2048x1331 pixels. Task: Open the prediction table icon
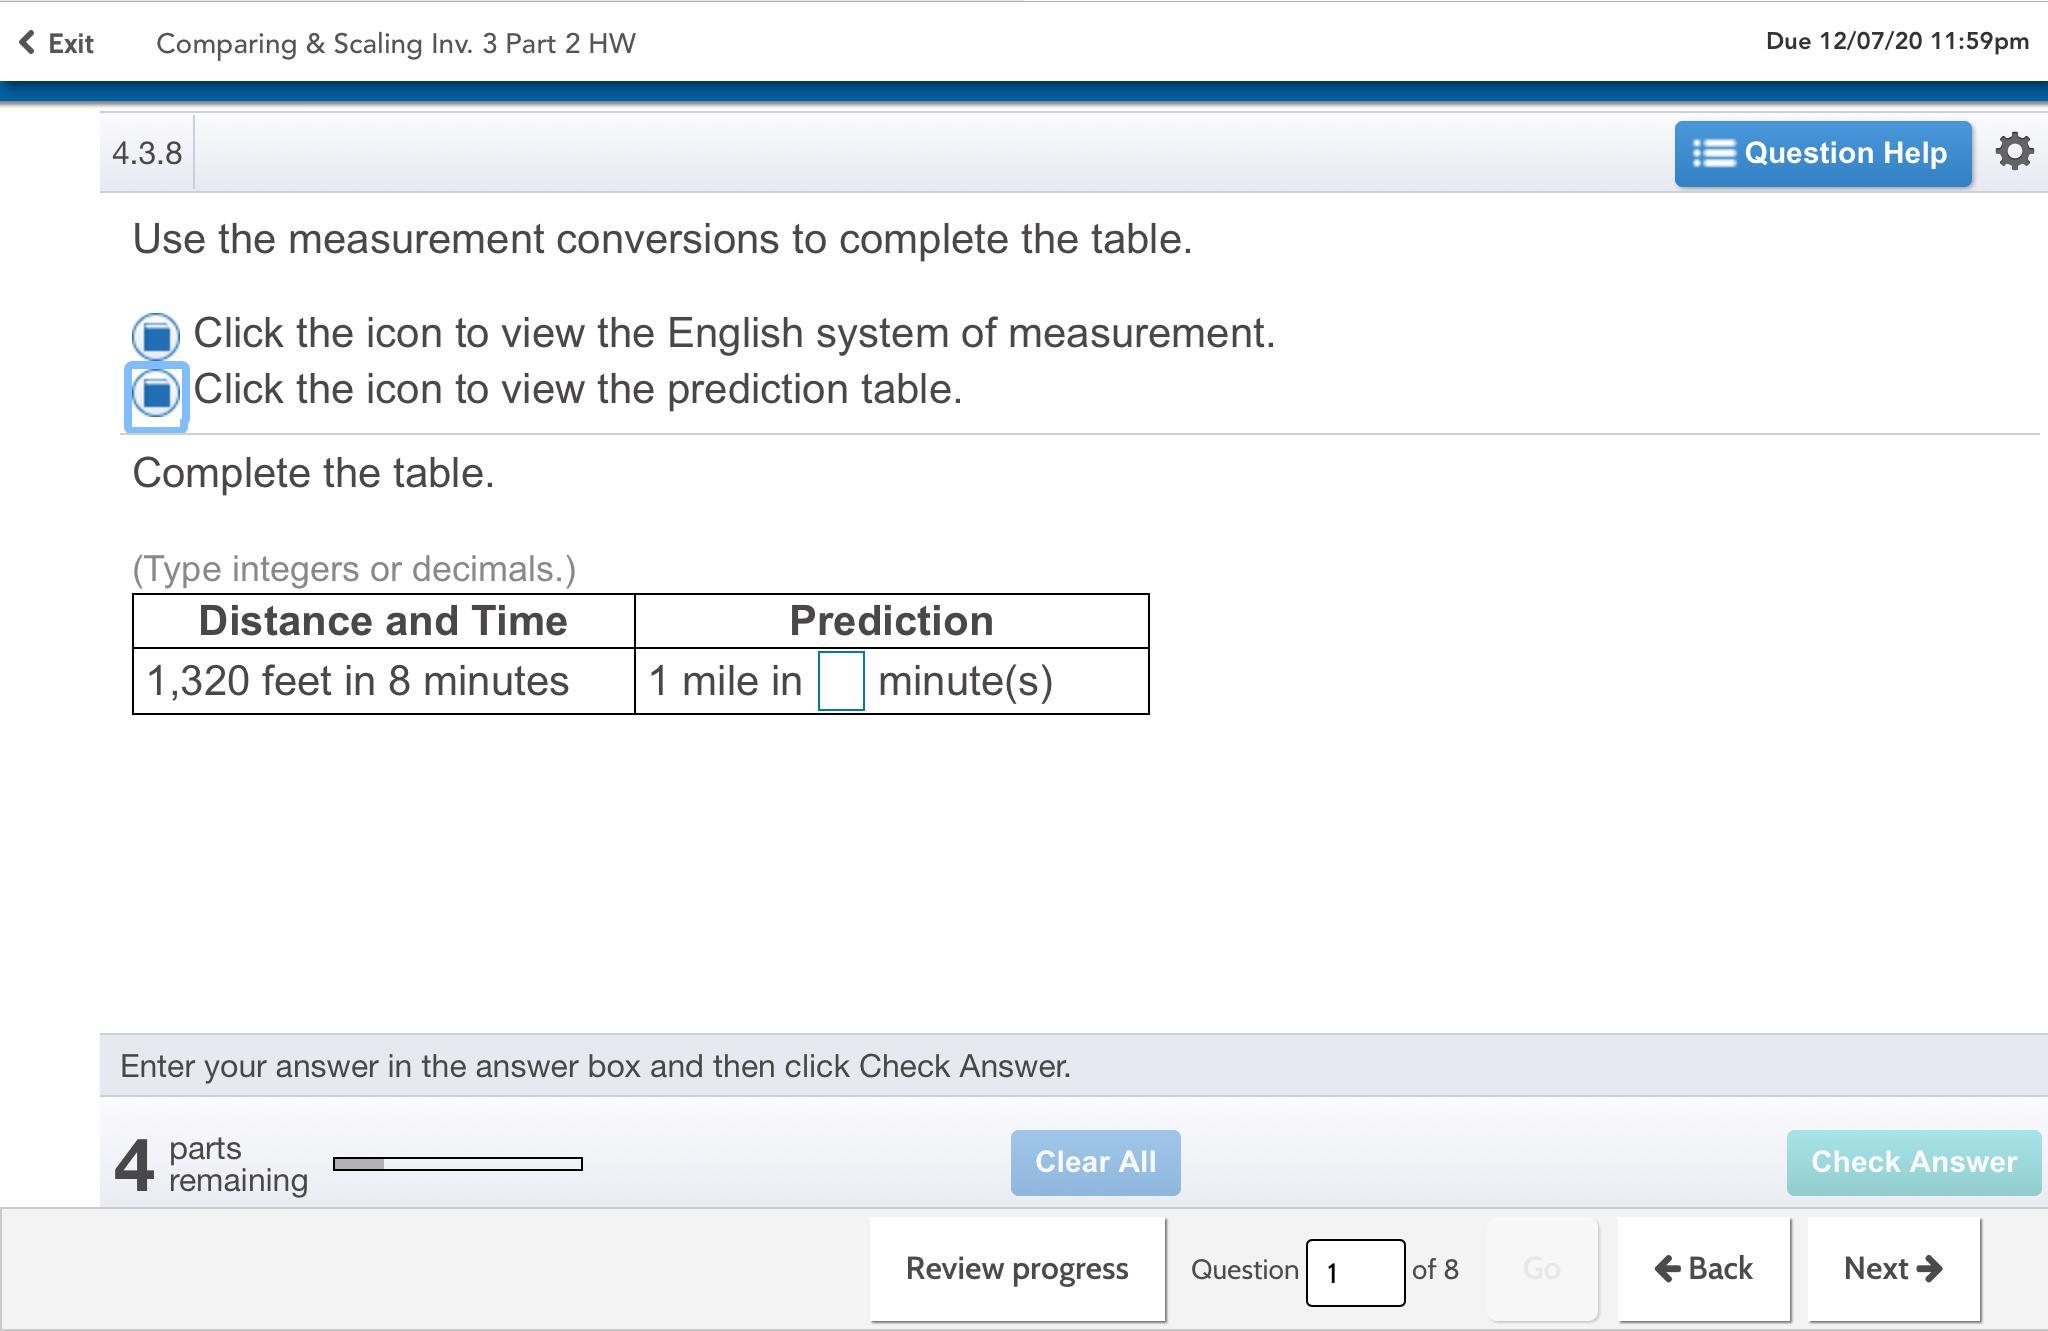pyautogui.click(x=156, y=392)
